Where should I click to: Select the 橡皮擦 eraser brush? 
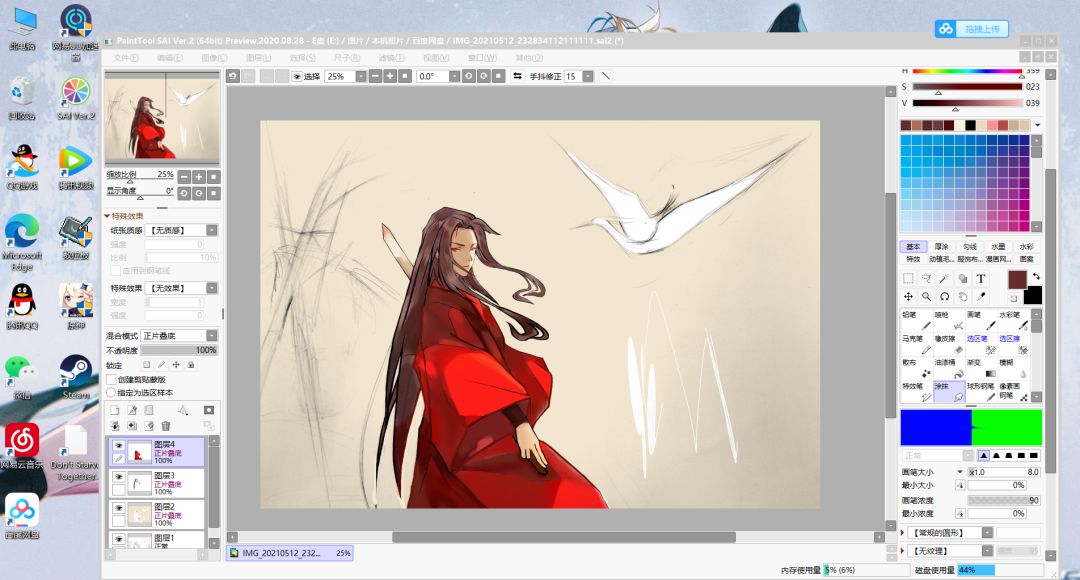tap(948, 344)
